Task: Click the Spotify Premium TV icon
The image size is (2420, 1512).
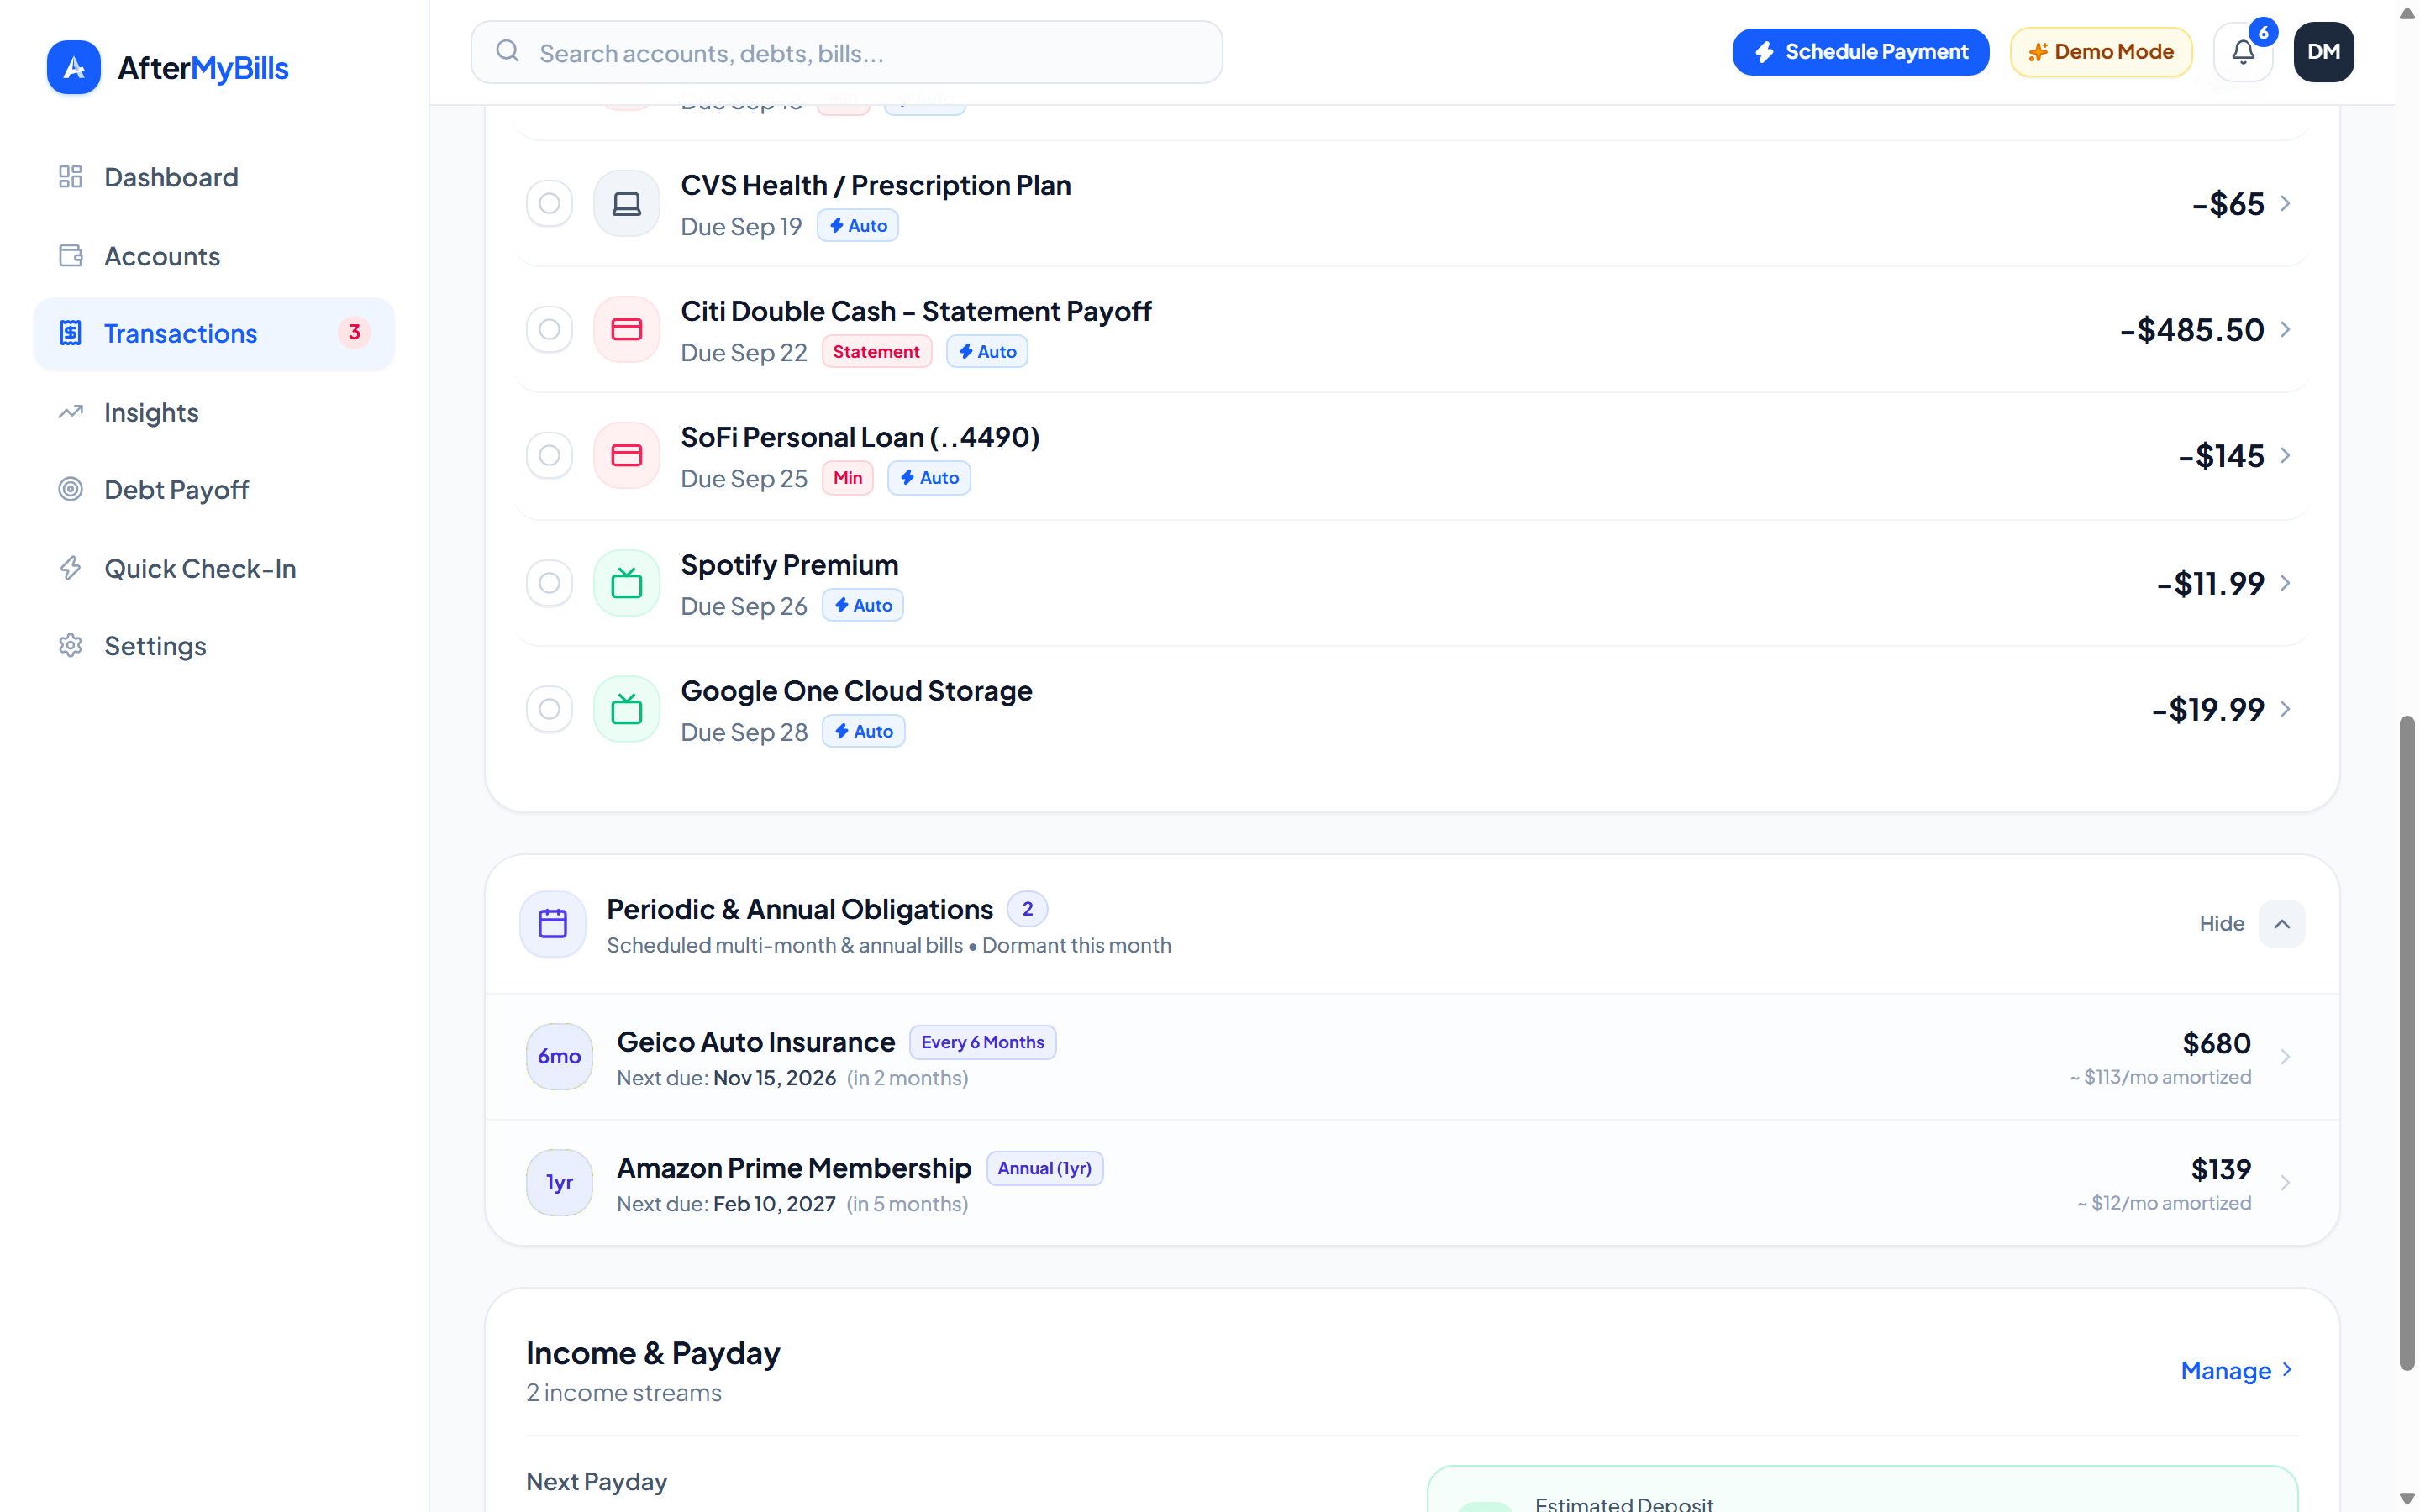Action: (627, 583)
